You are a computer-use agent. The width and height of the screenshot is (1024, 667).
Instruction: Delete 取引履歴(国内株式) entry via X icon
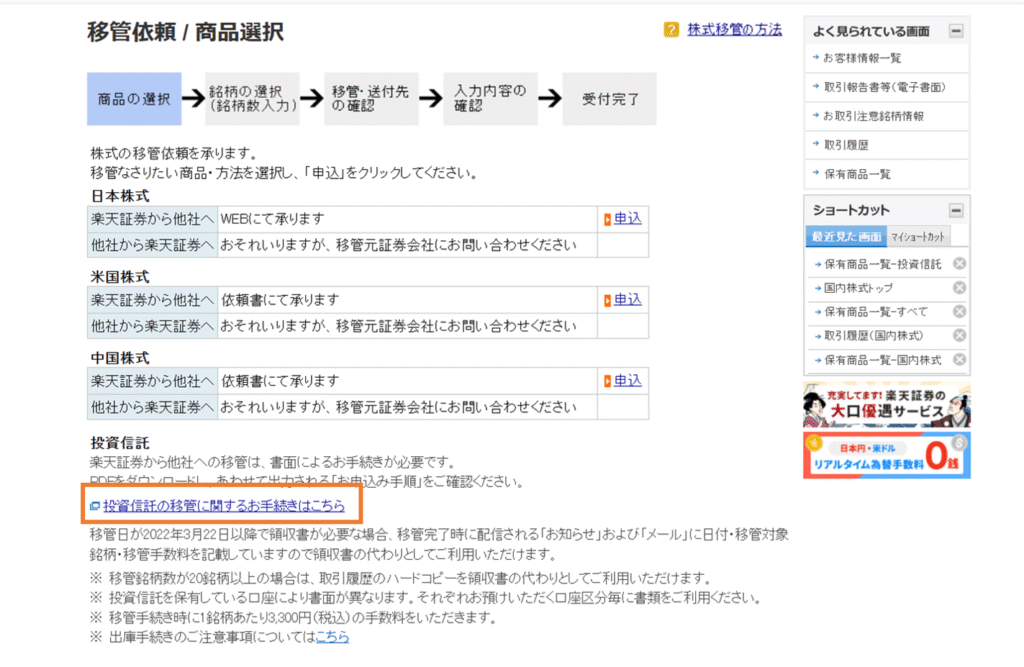959,336
